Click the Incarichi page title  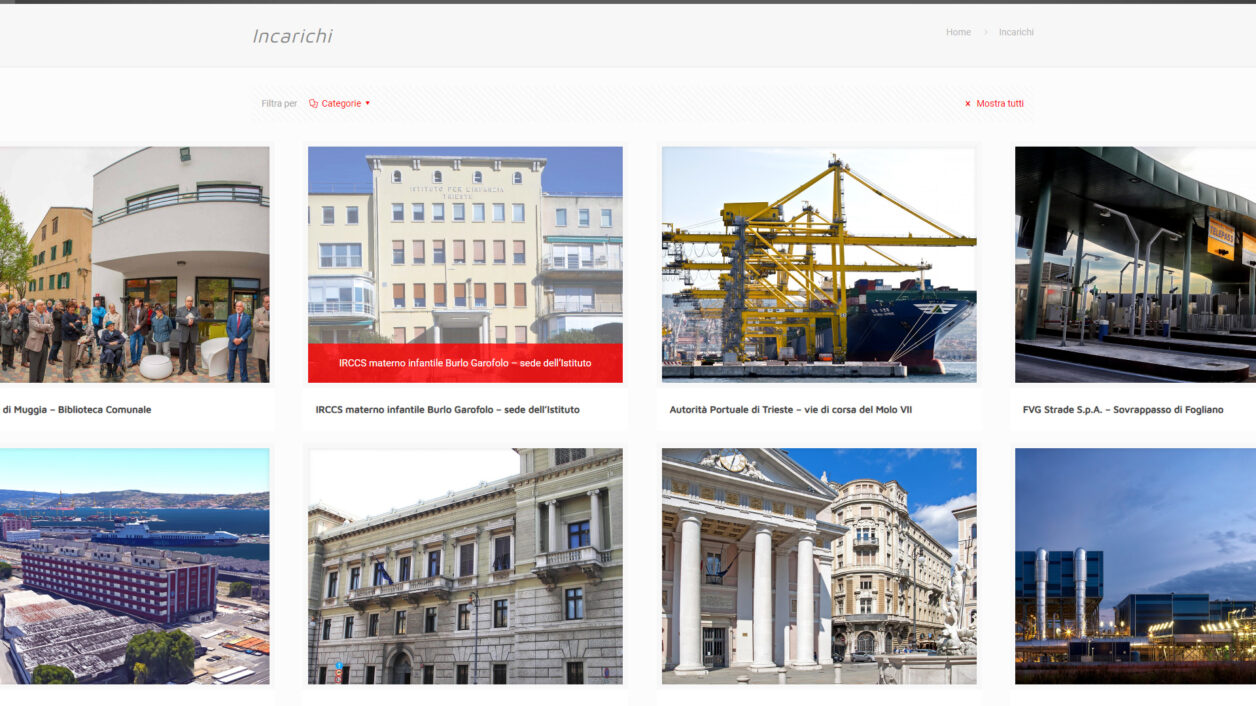pyautogui.click(x=292, y=36)
